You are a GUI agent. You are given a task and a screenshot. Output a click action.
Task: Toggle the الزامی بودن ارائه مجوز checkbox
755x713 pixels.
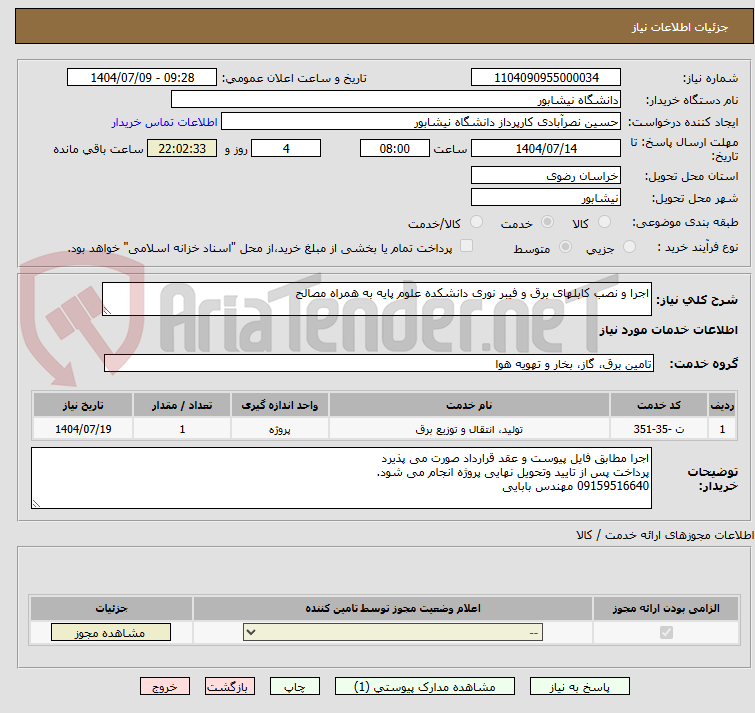pyautogui.click(x=666, y=633)
